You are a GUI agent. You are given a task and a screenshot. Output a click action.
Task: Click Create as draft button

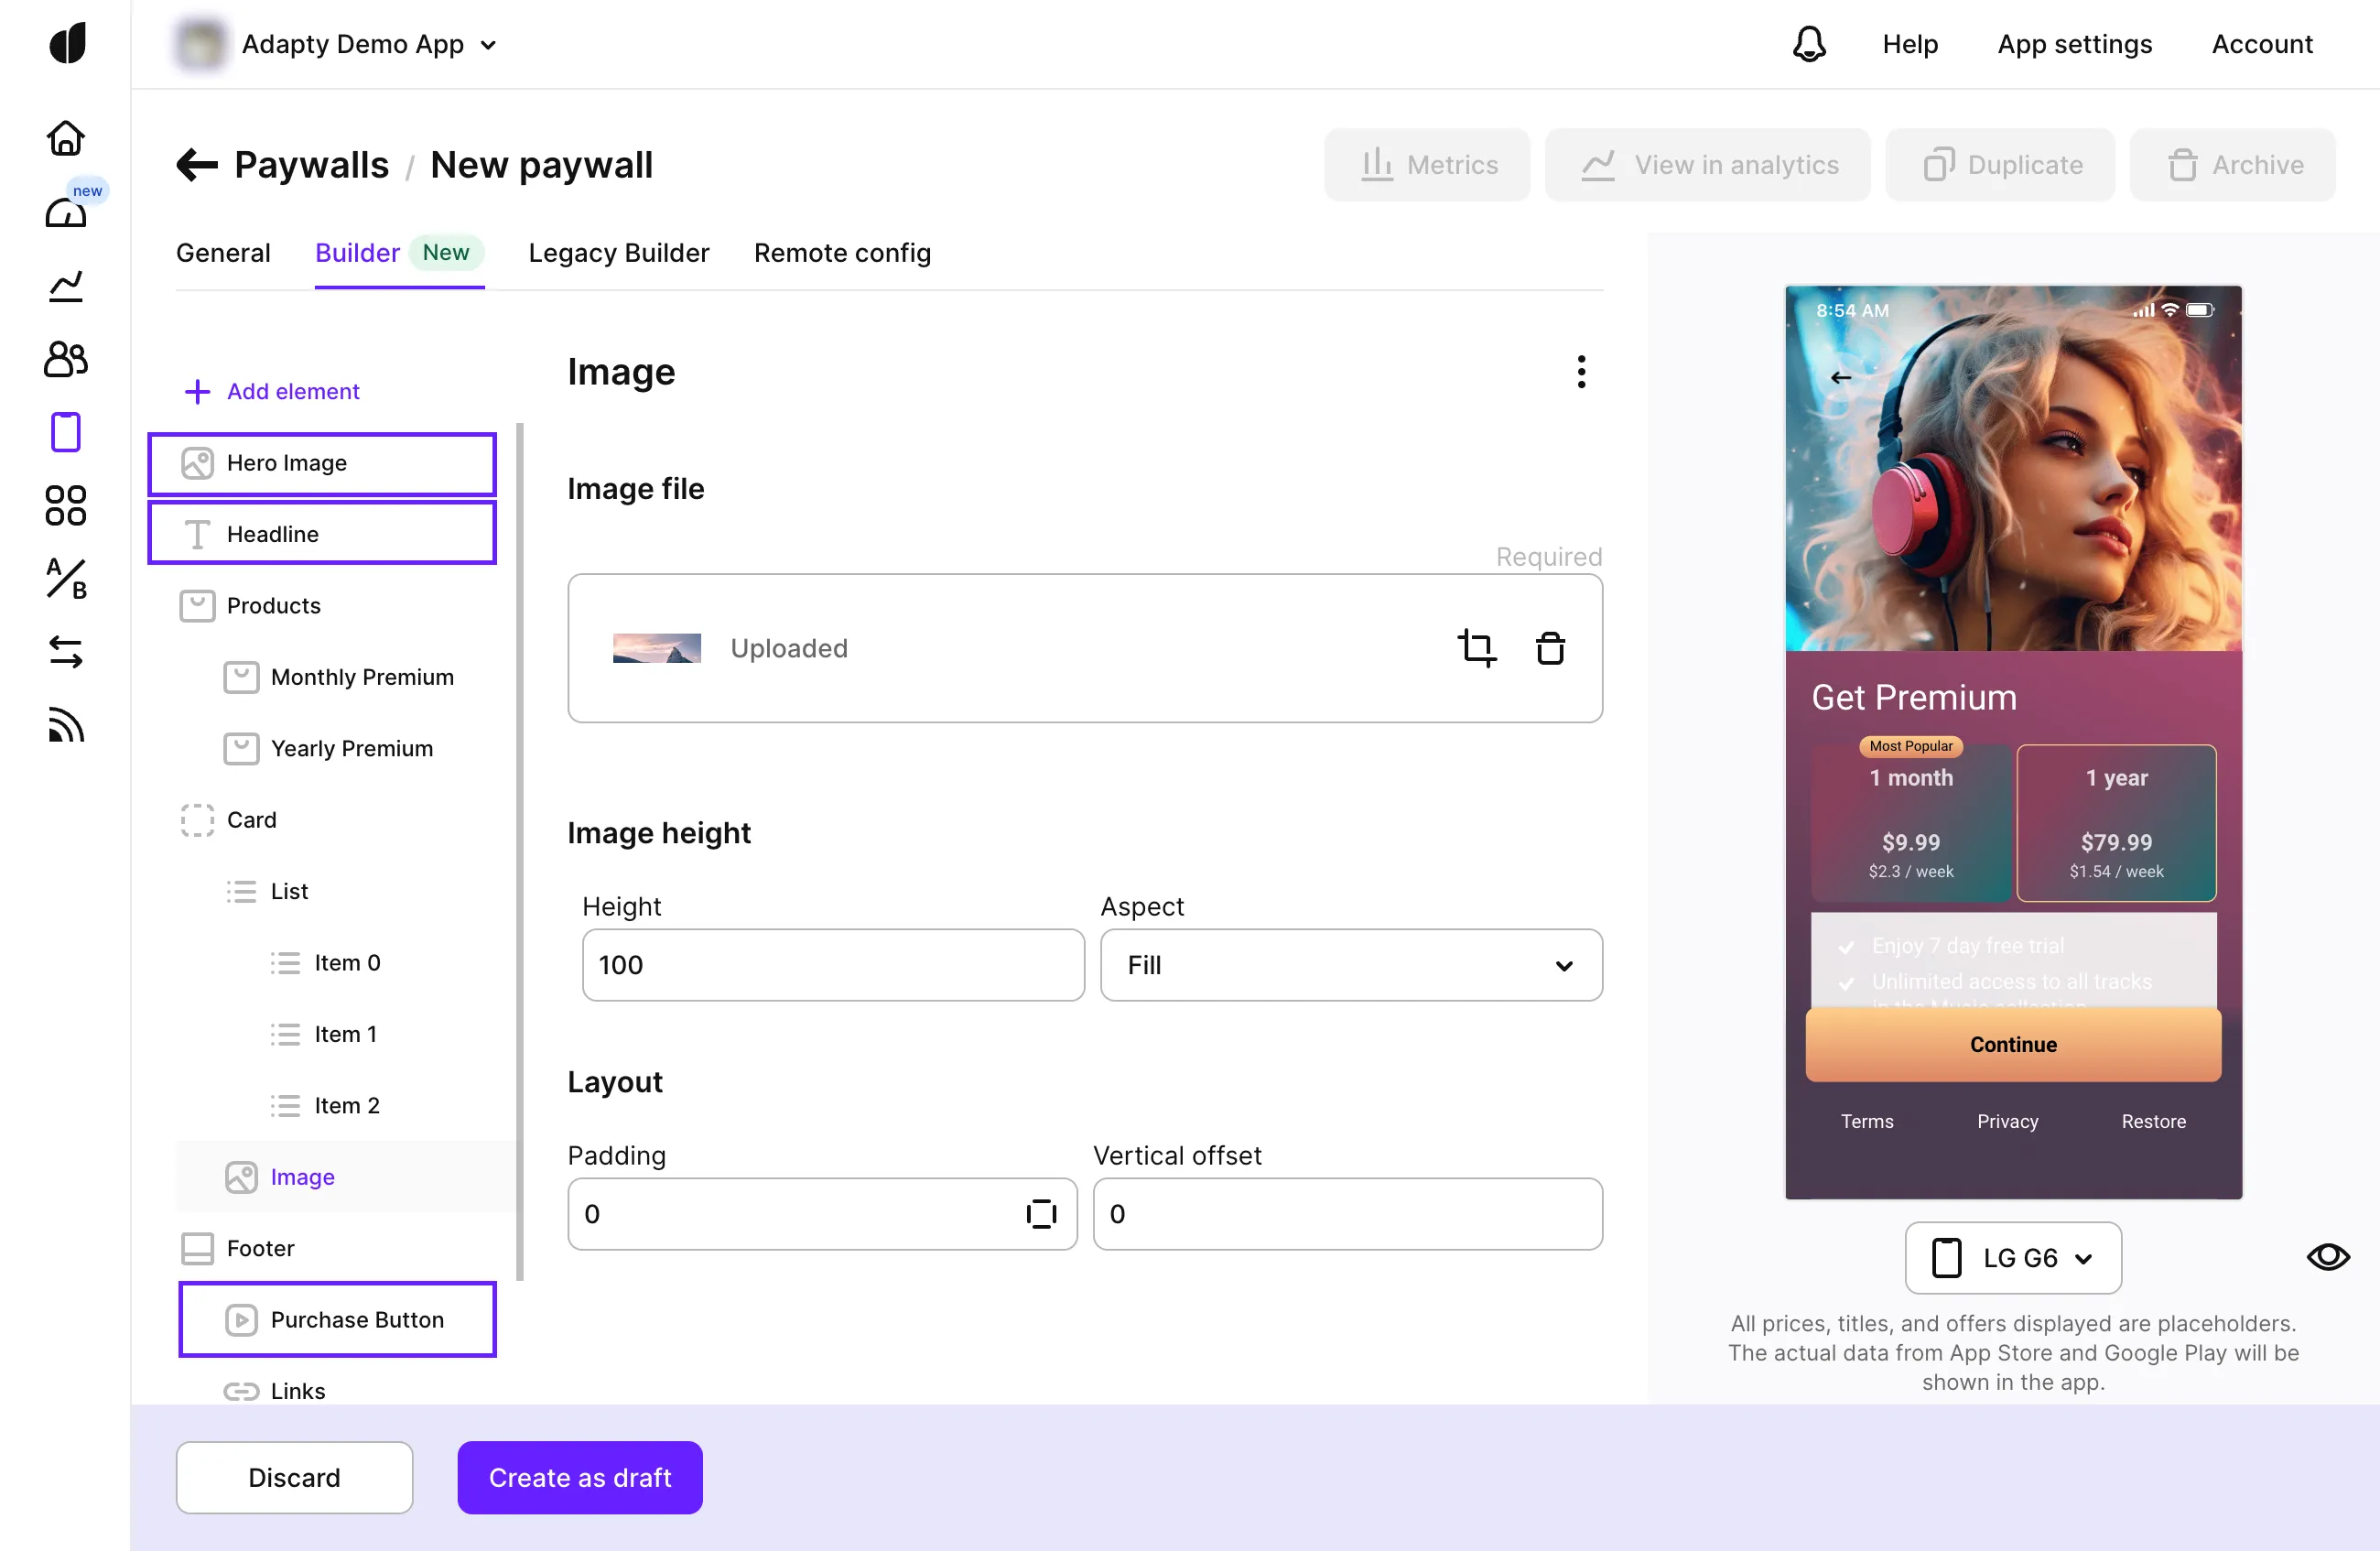(x=579, y=1477)
